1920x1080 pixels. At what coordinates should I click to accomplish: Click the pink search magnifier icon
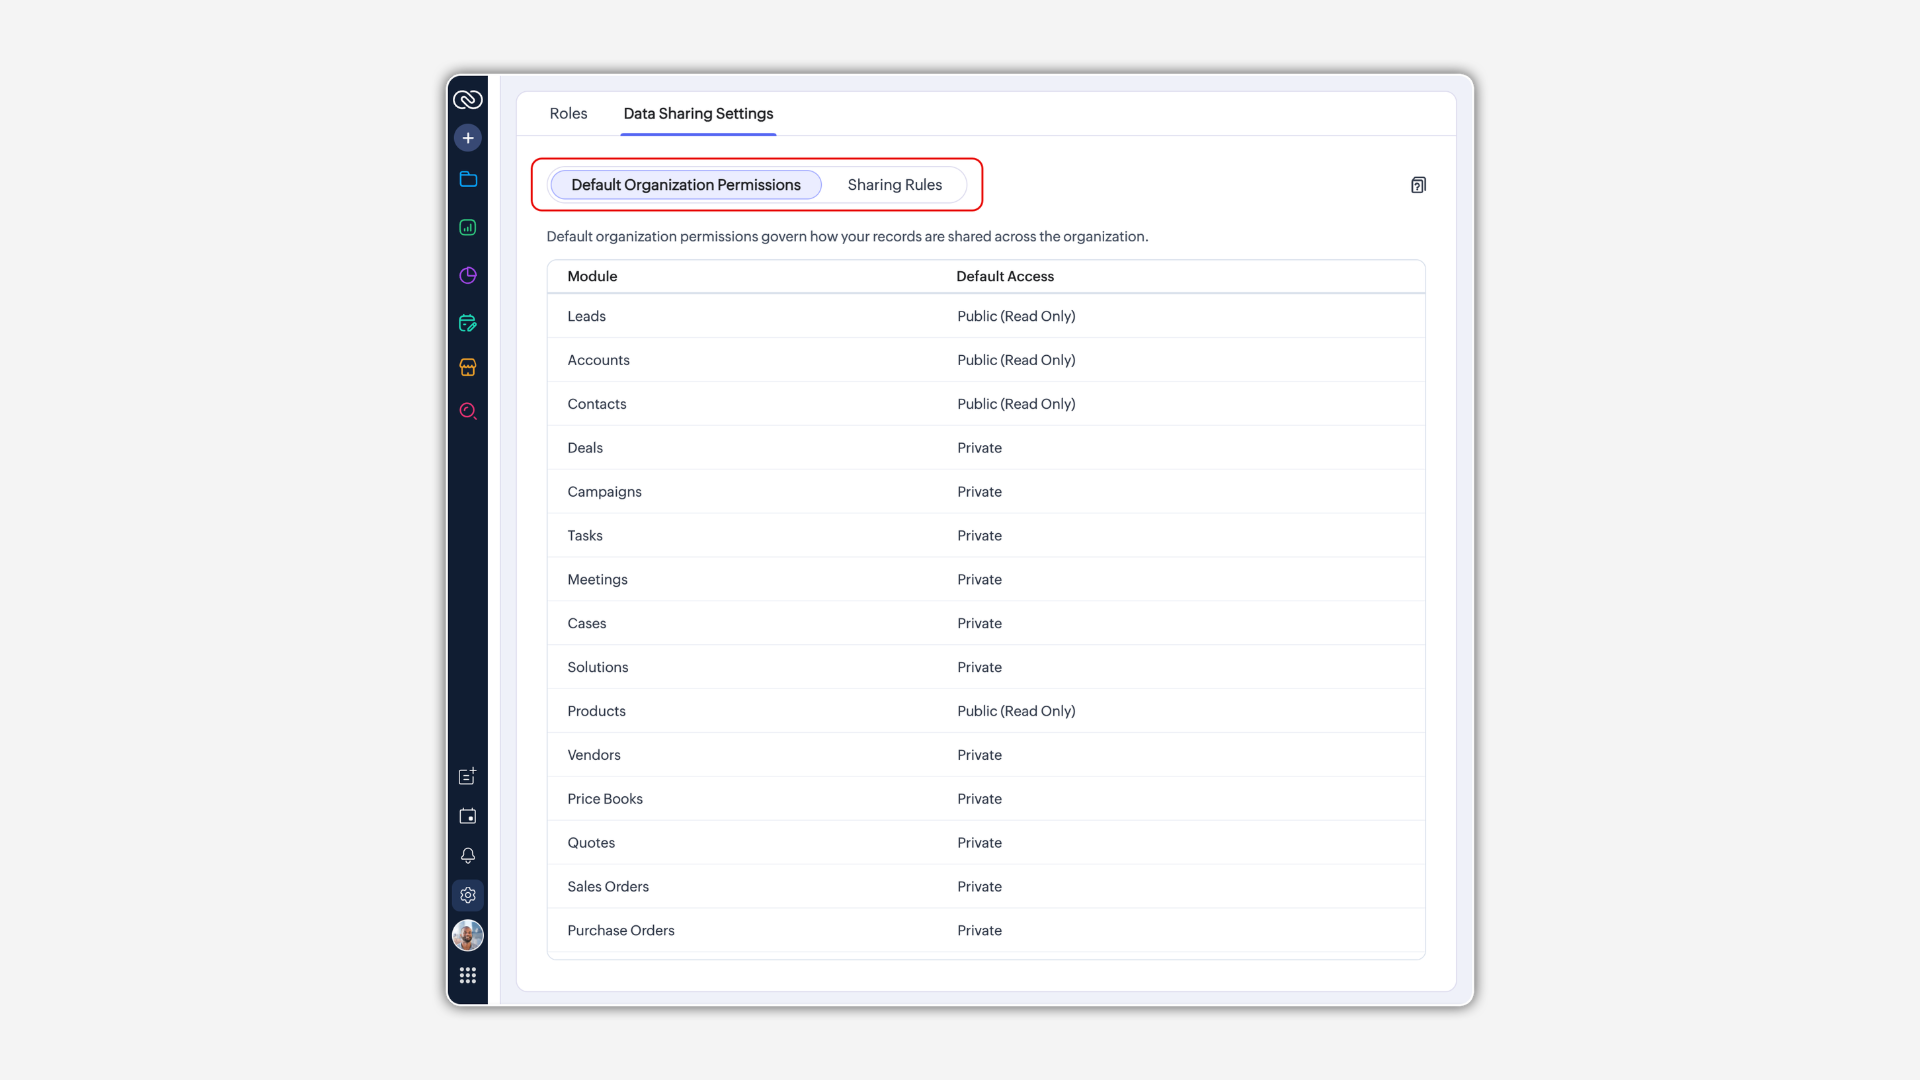tap(467, 411)
